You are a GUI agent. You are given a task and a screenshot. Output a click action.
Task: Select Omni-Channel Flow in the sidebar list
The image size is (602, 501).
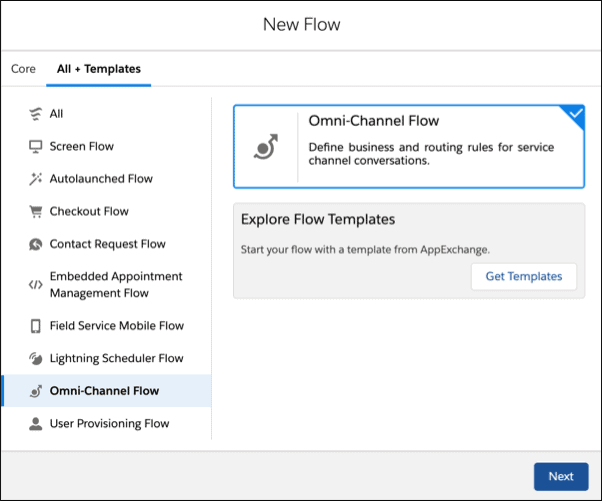click(104, 391)
